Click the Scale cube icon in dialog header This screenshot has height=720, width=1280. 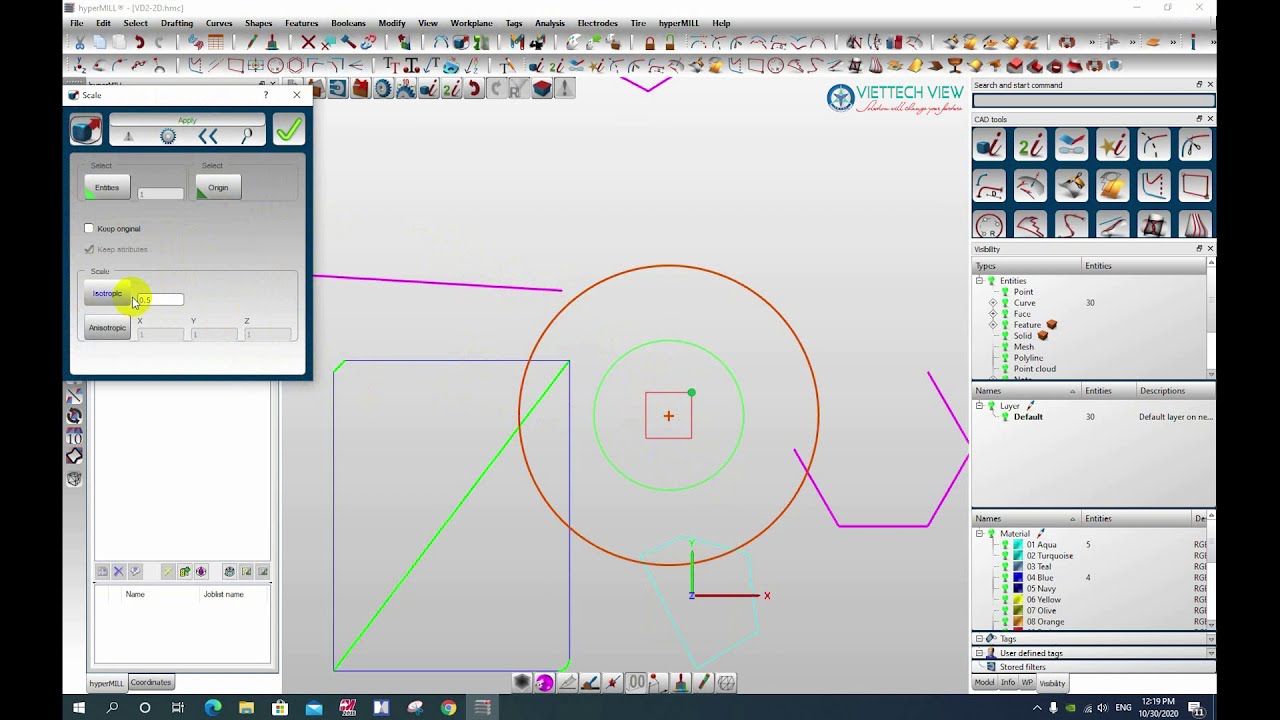click(x=86, y=130)
